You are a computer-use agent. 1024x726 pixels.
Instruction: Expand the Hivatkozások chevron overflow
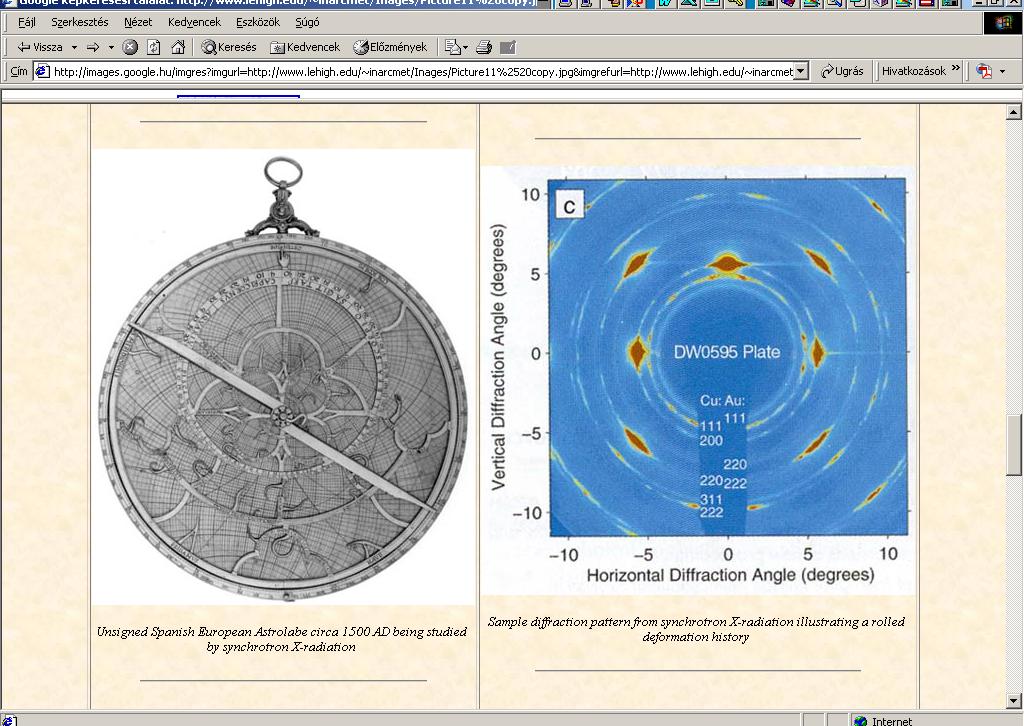click(x=955, y=69)
